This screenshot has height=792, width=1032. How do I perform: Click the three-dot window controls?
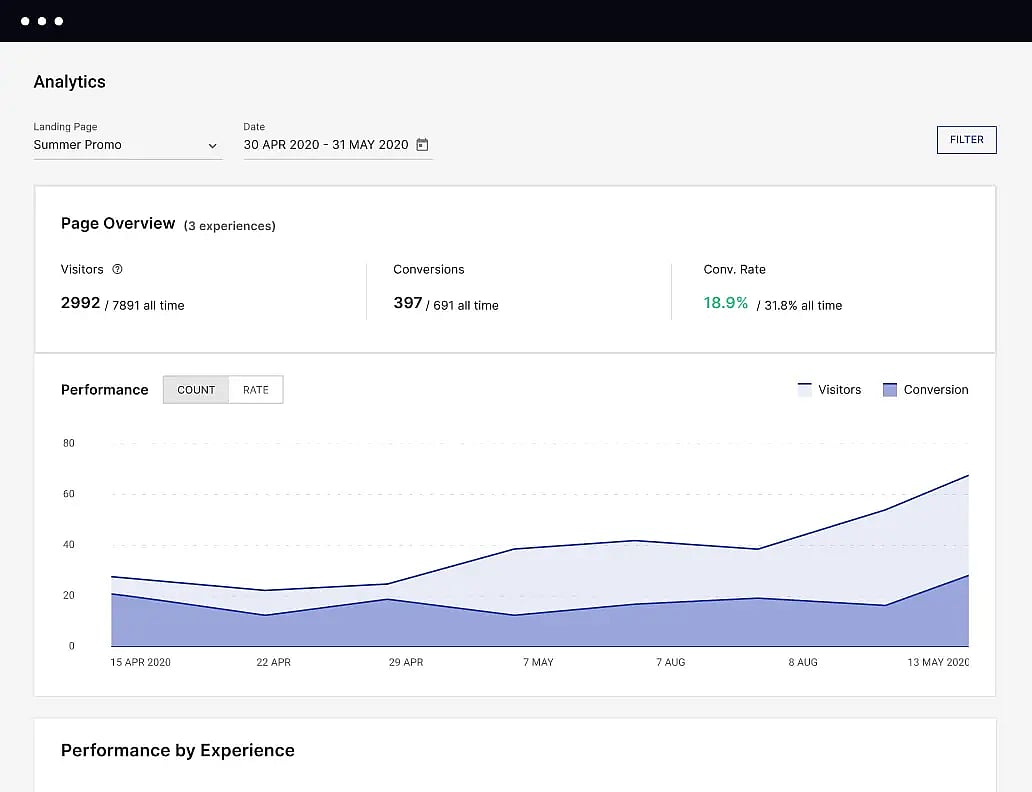(x=42, y=21)
